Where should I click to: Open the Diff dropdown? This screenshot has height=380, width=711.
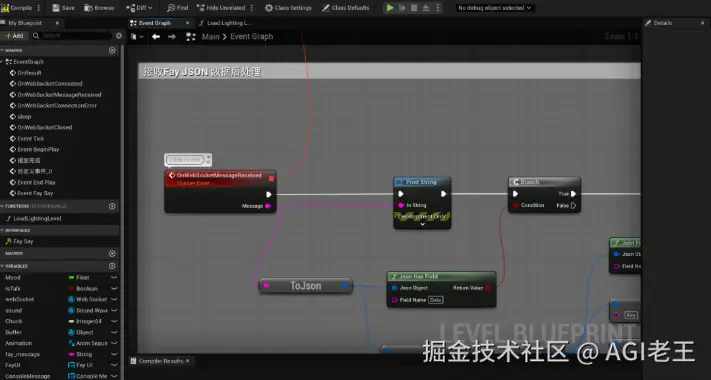139,8
